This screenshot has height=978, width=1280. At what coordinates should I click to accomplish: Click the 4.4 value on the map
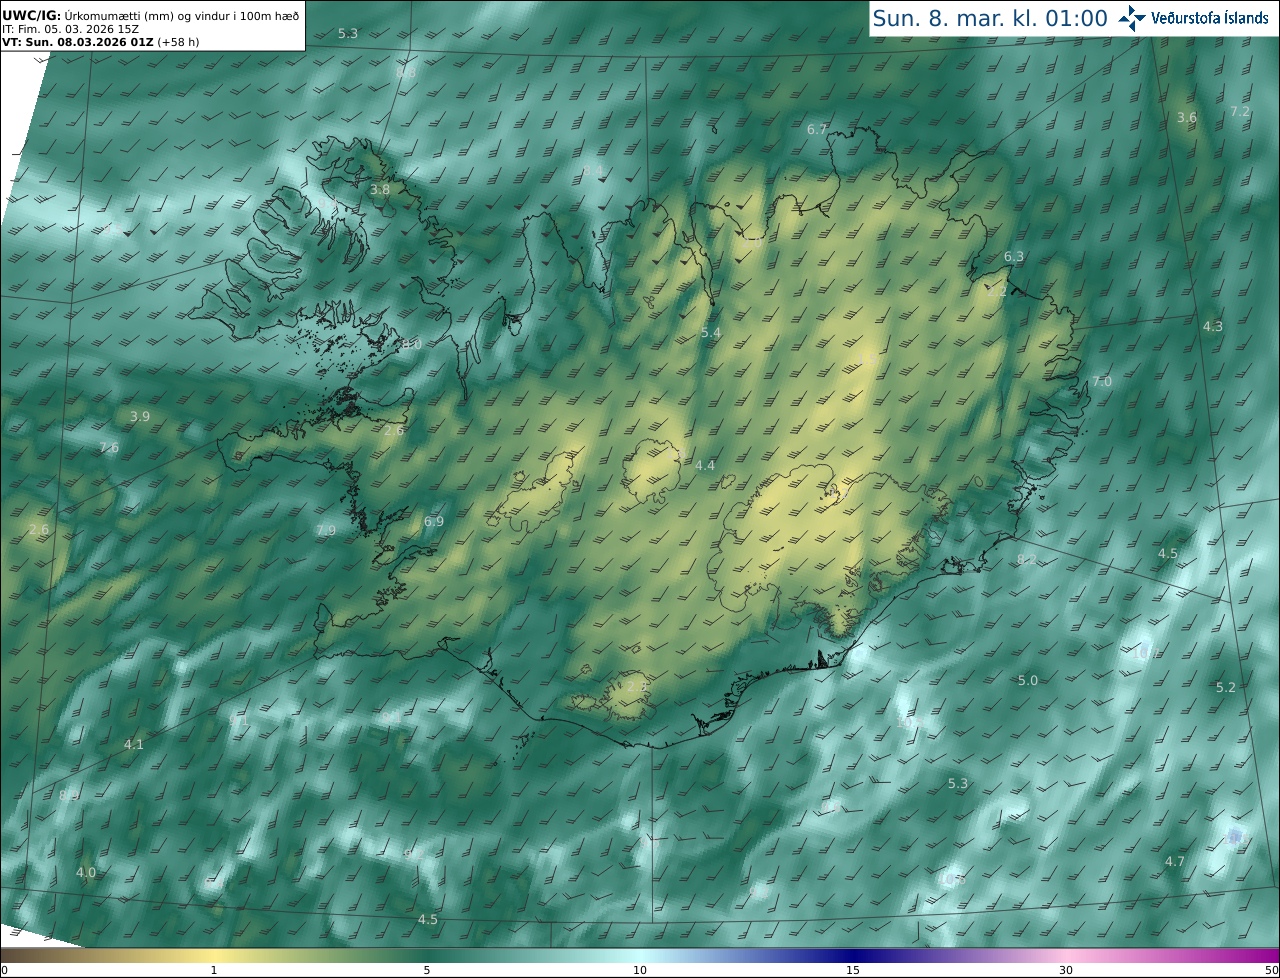[x=705, y=465]
